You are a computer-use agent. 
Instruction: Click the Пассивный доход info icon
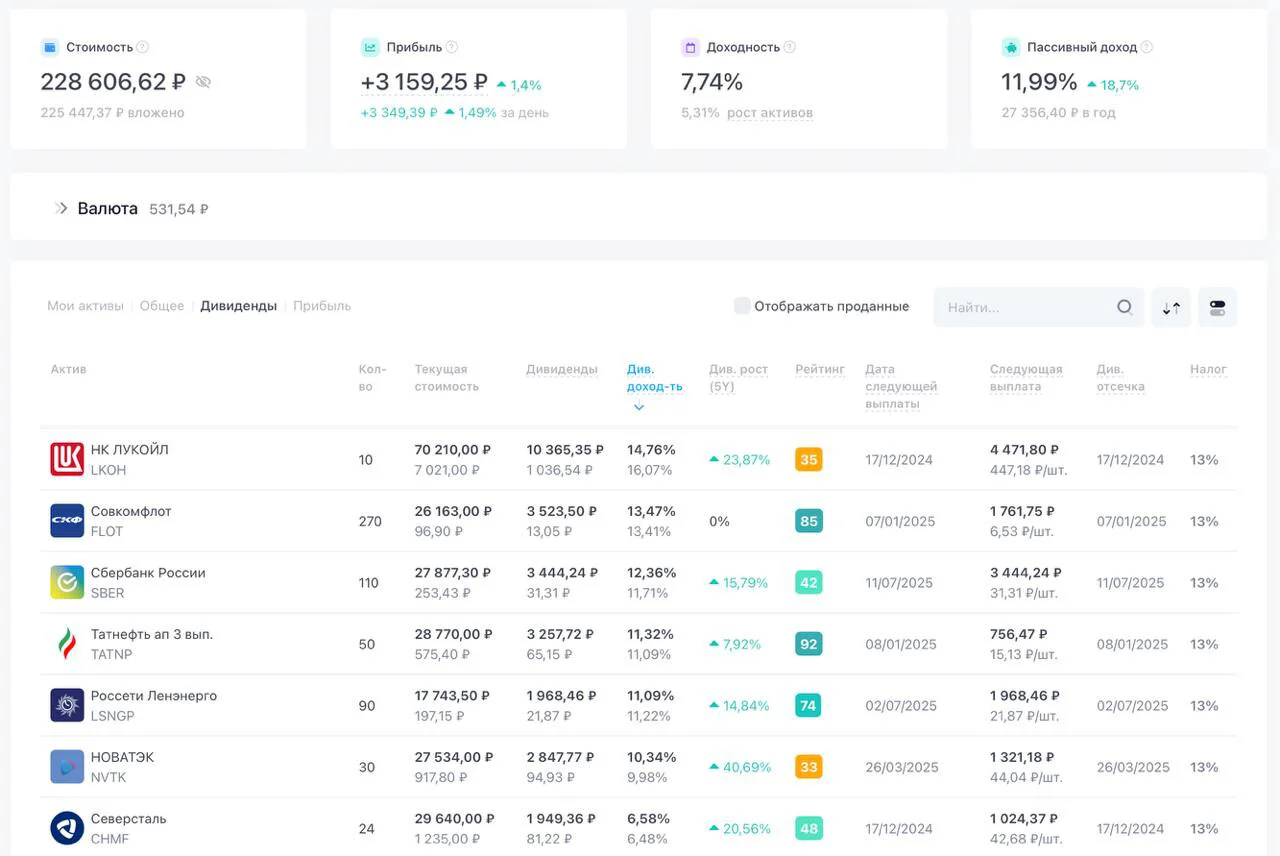click(x=1147, y=47)
